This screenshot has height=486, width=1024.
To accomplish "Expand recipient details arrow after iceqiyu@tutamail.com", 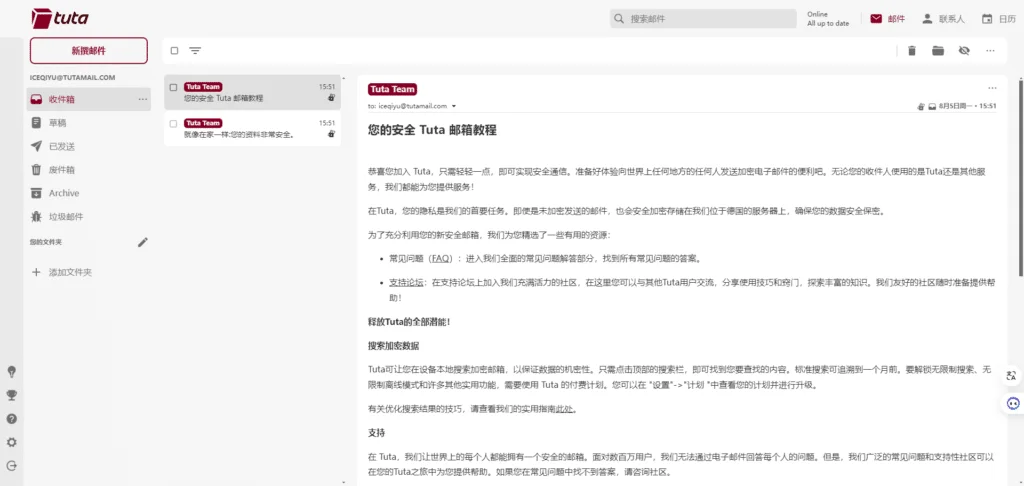I will click(454, 106).
